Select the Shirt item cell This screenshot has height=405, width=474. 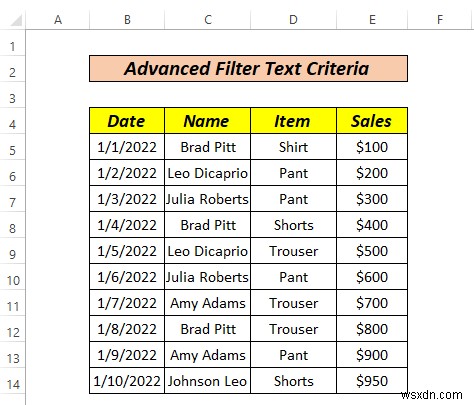pos(293,147)
